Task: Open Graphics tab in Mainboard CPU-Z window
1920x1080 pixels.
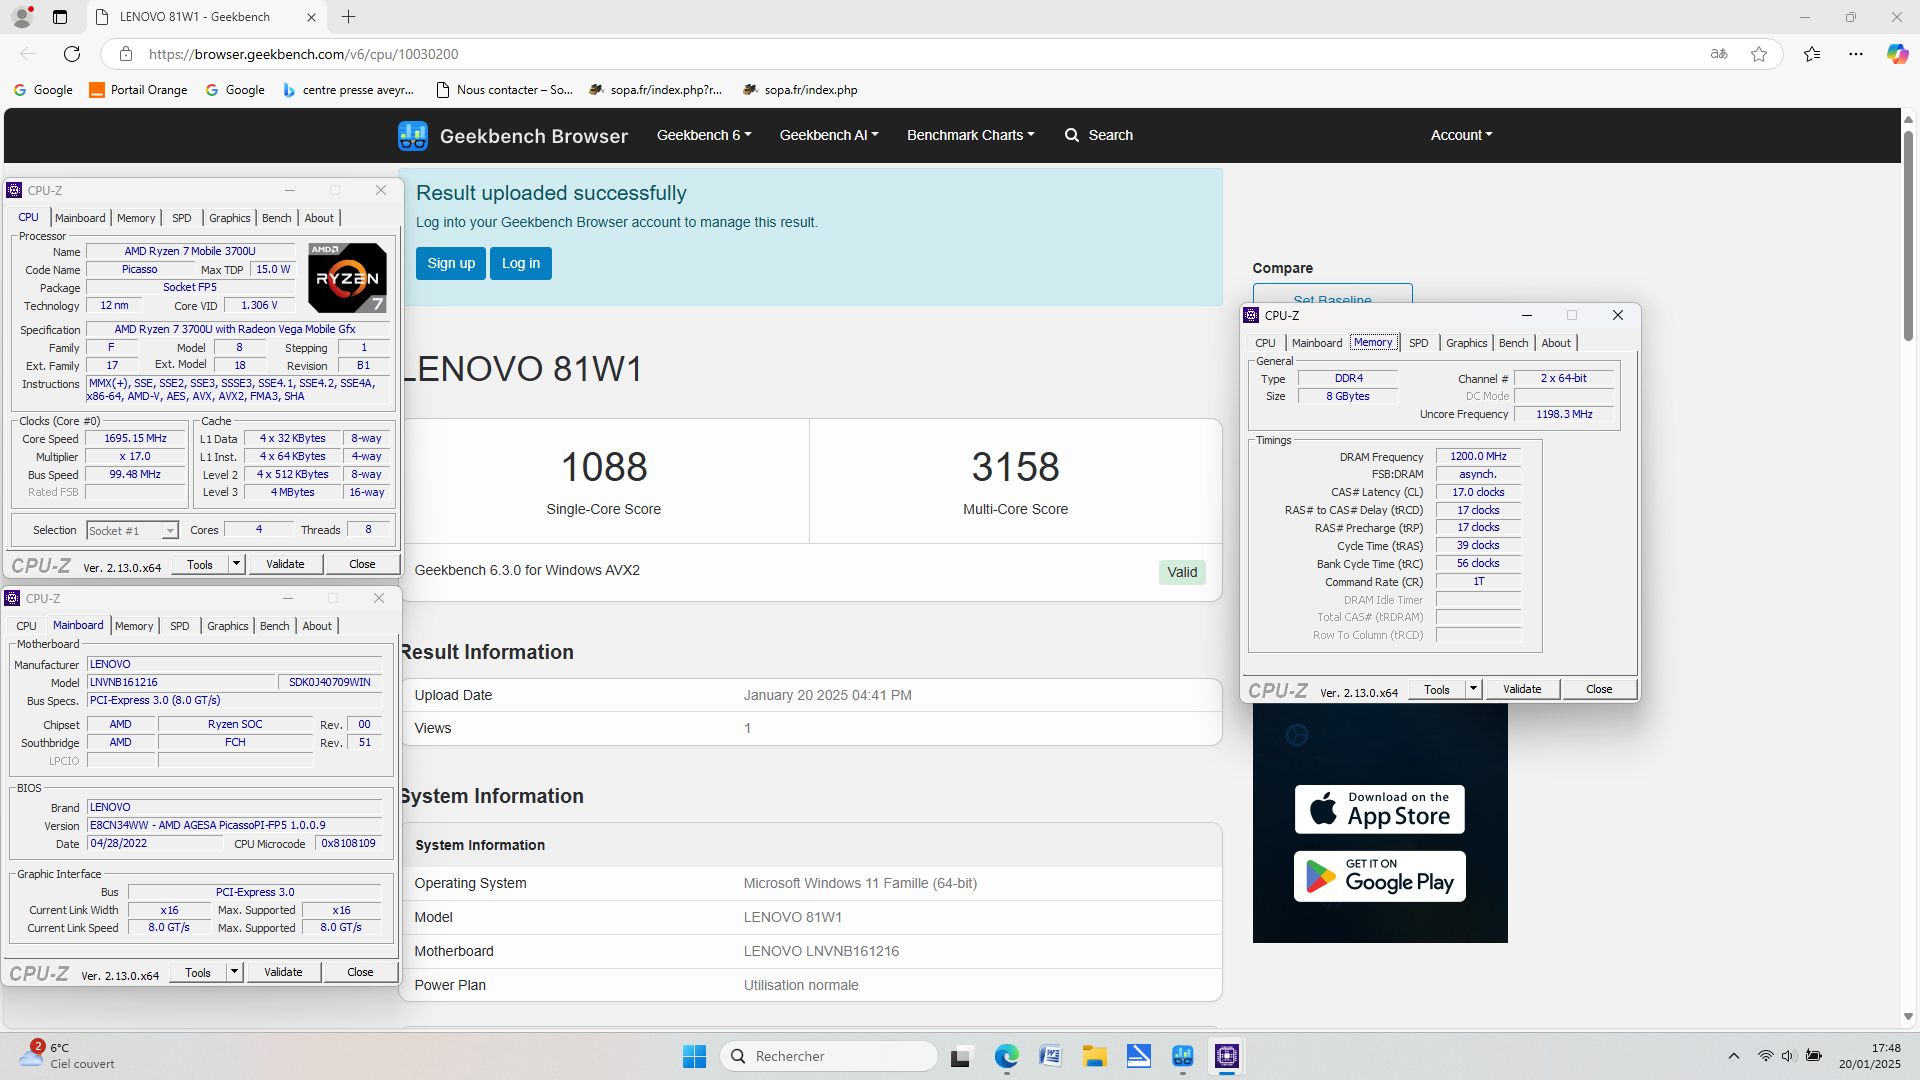Action: click(x=228, y=626)
